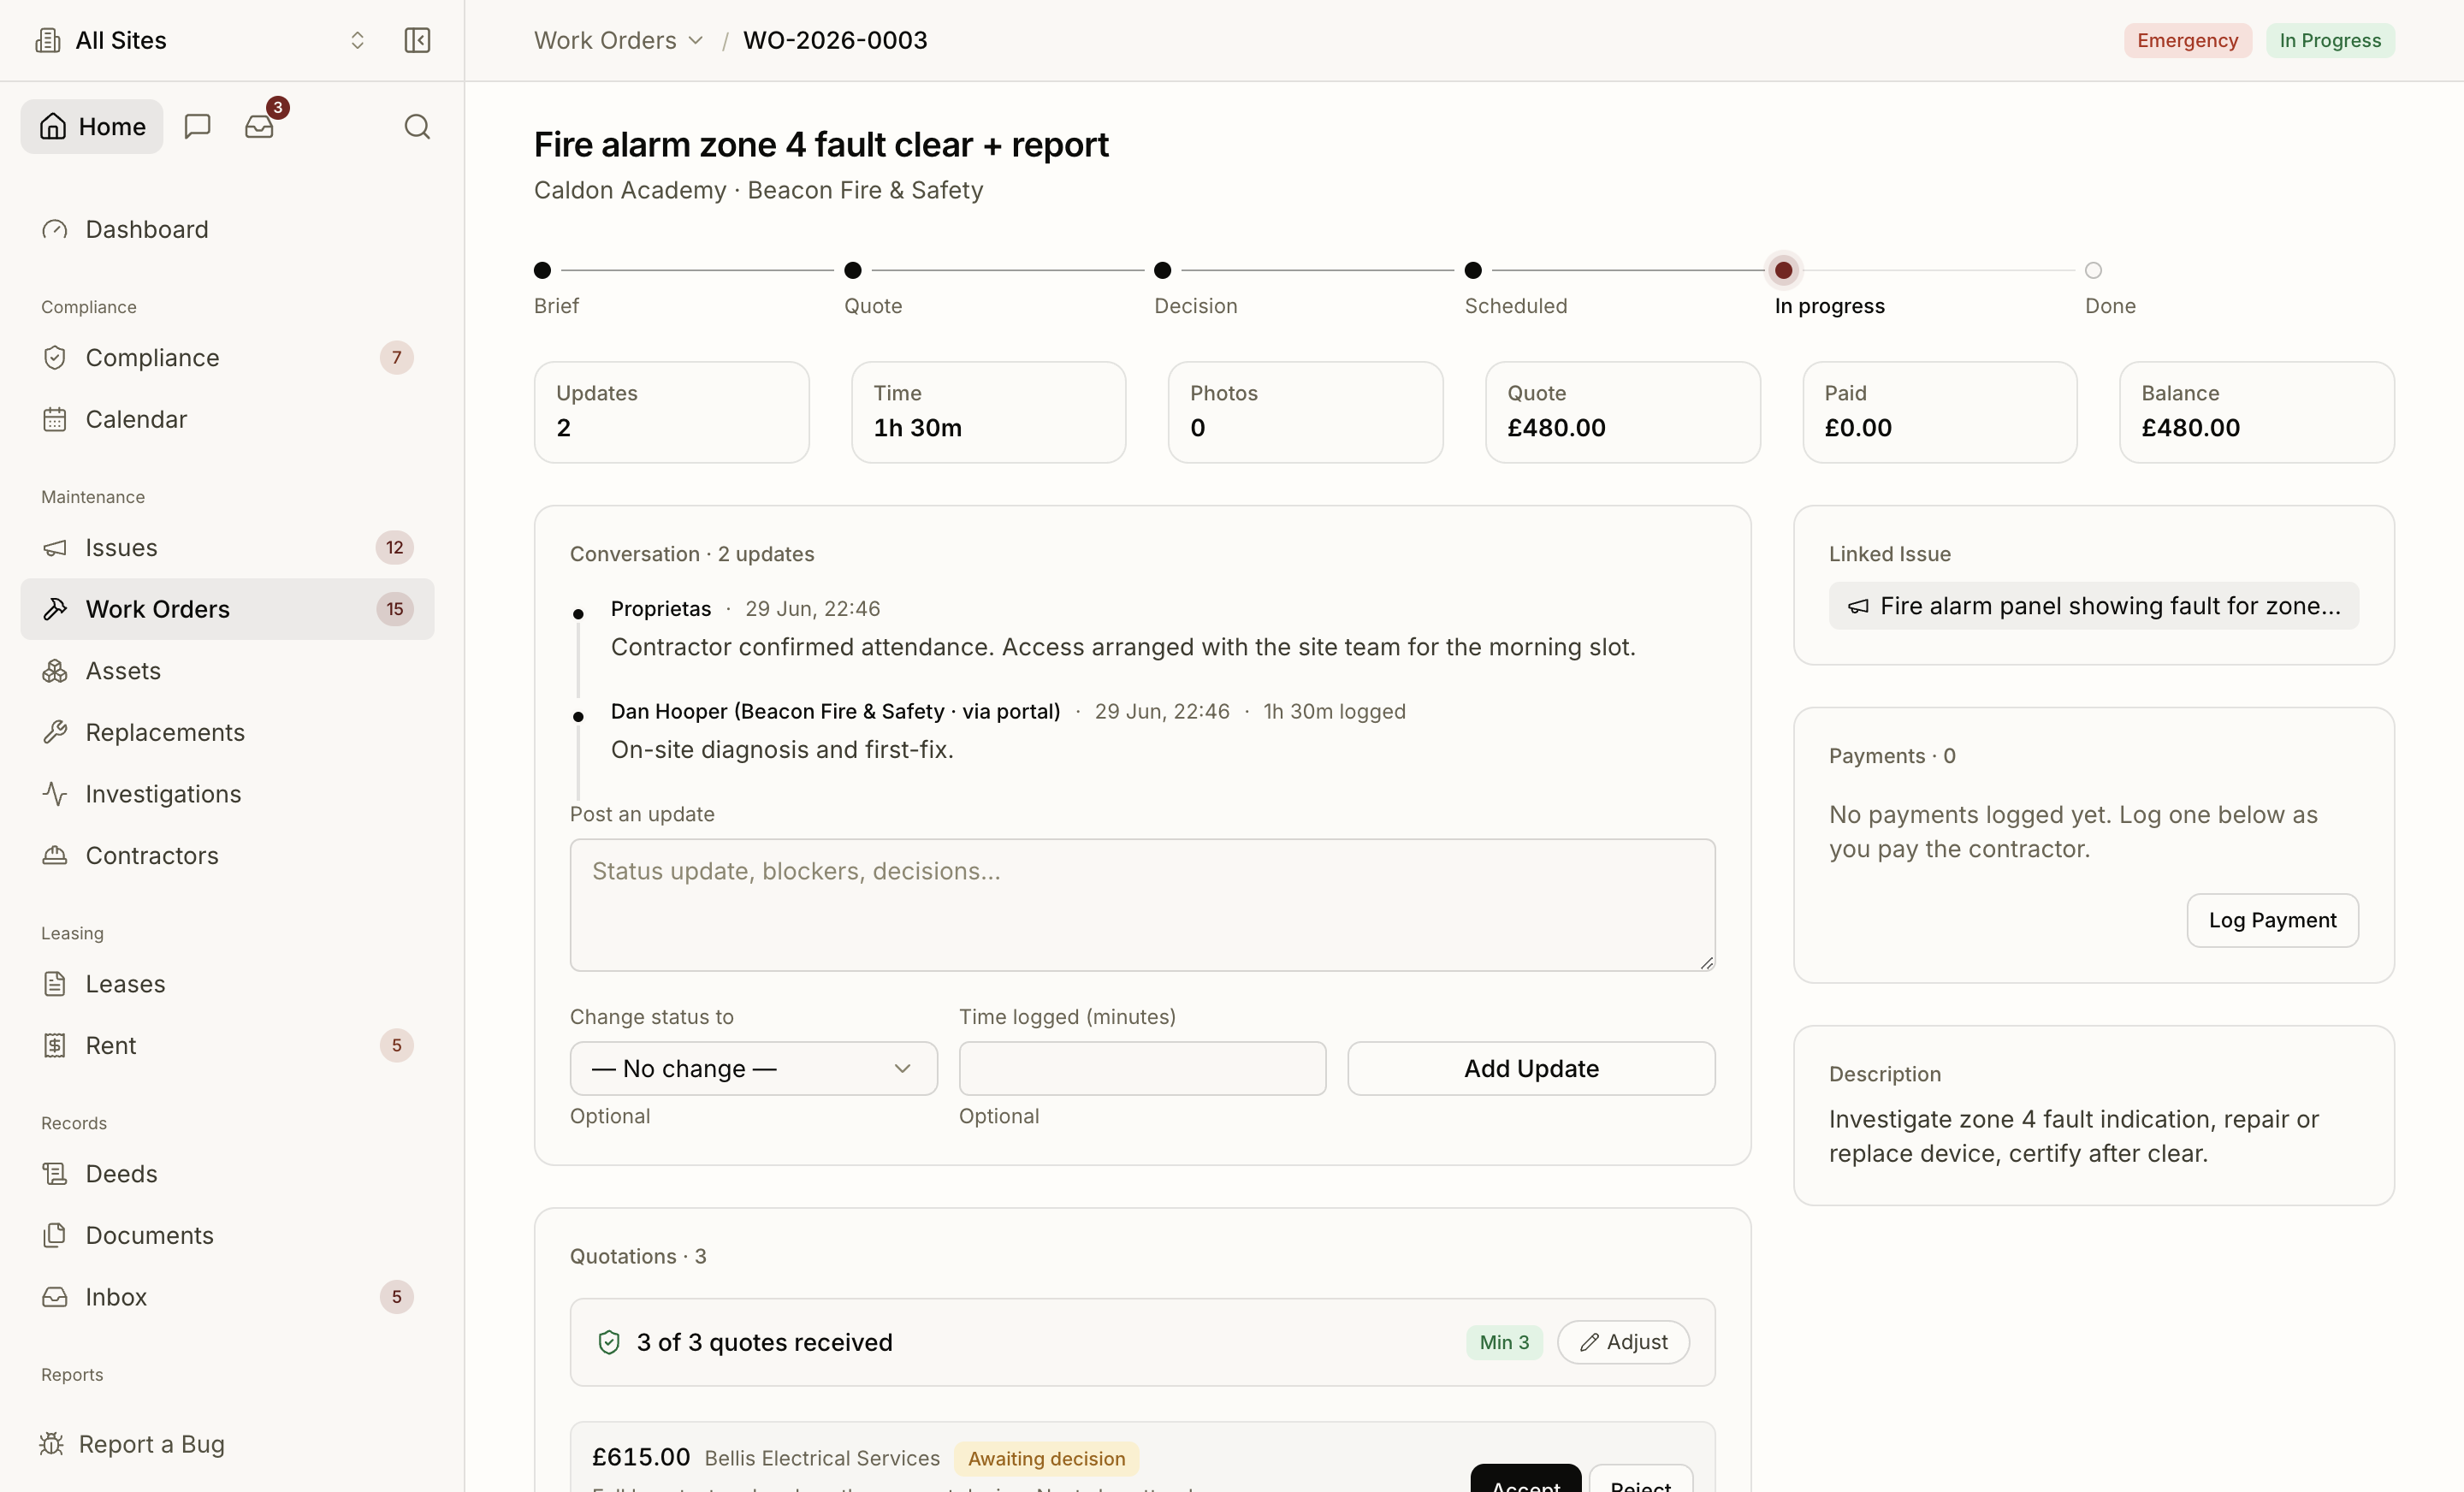Click the In Progress status badge
The width and height of the screenshot is (2464, 1492).
point(2329,40)
